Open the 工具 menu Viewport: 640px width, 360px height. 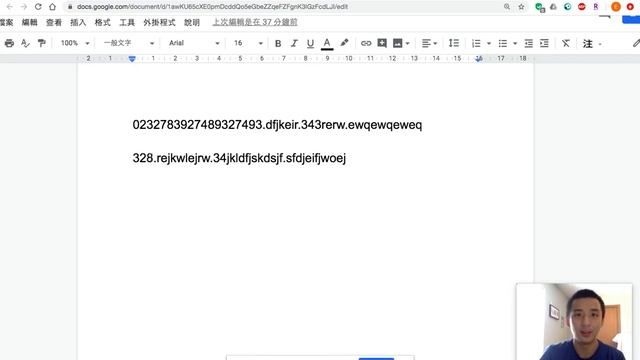tap(127, 22)
